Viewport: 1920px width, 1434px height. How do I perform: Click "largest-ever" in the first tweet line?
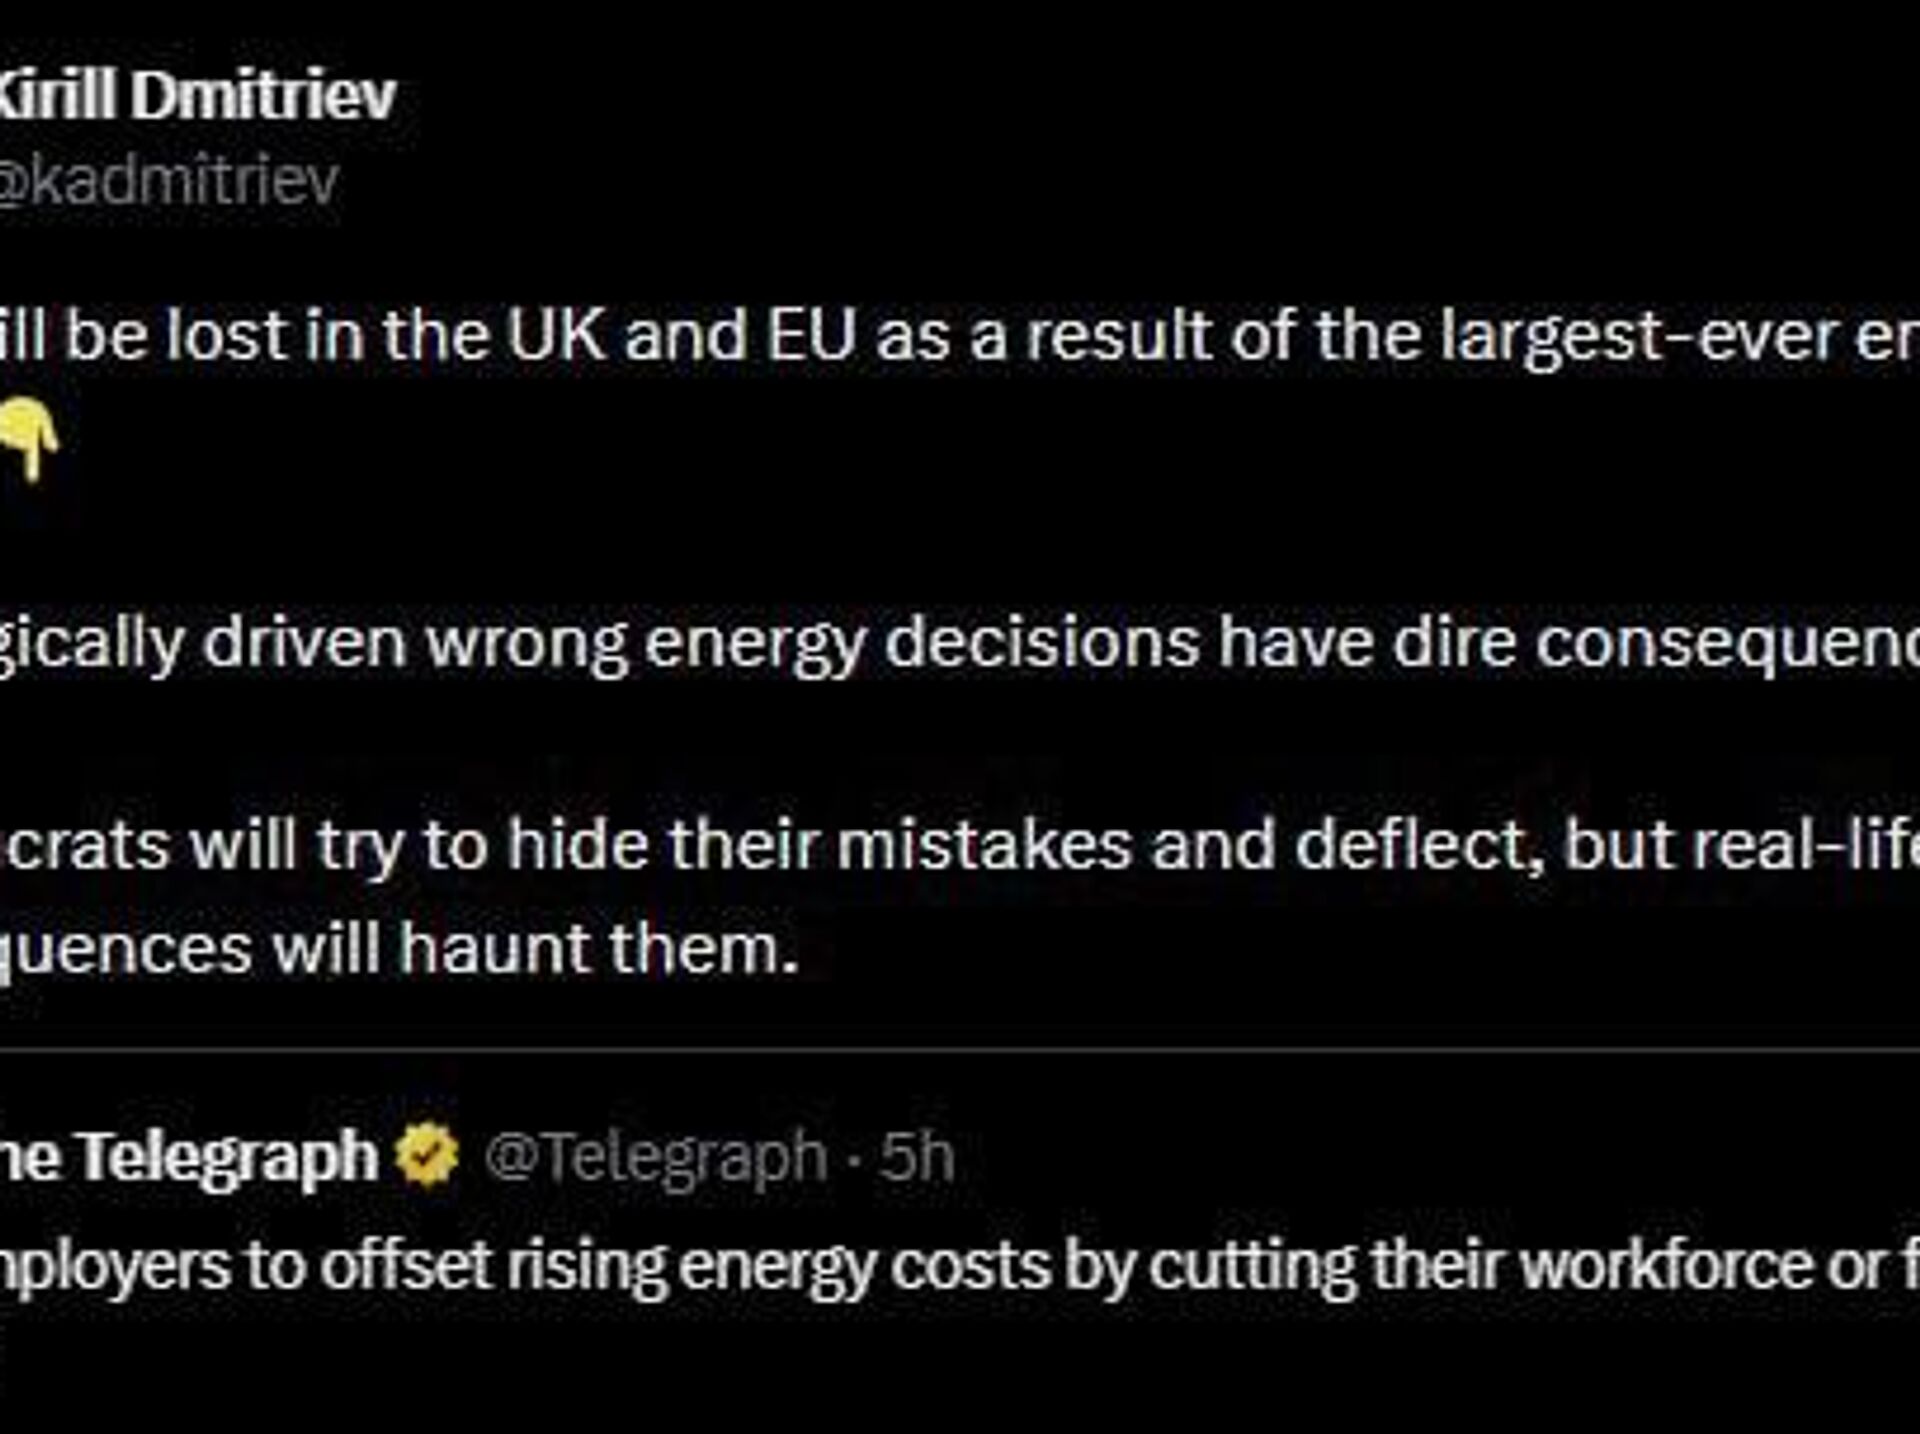coord(1639,337)
